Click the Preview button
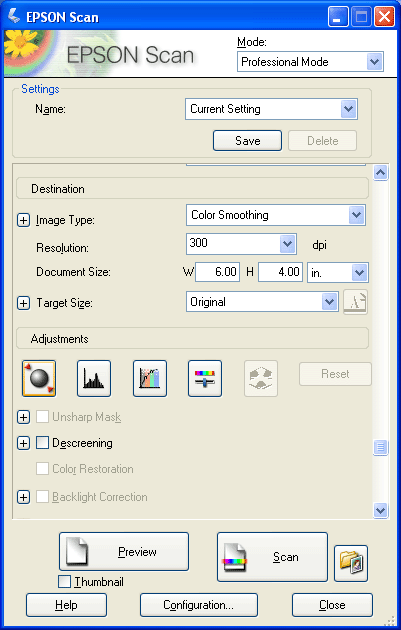 [124, 552]
